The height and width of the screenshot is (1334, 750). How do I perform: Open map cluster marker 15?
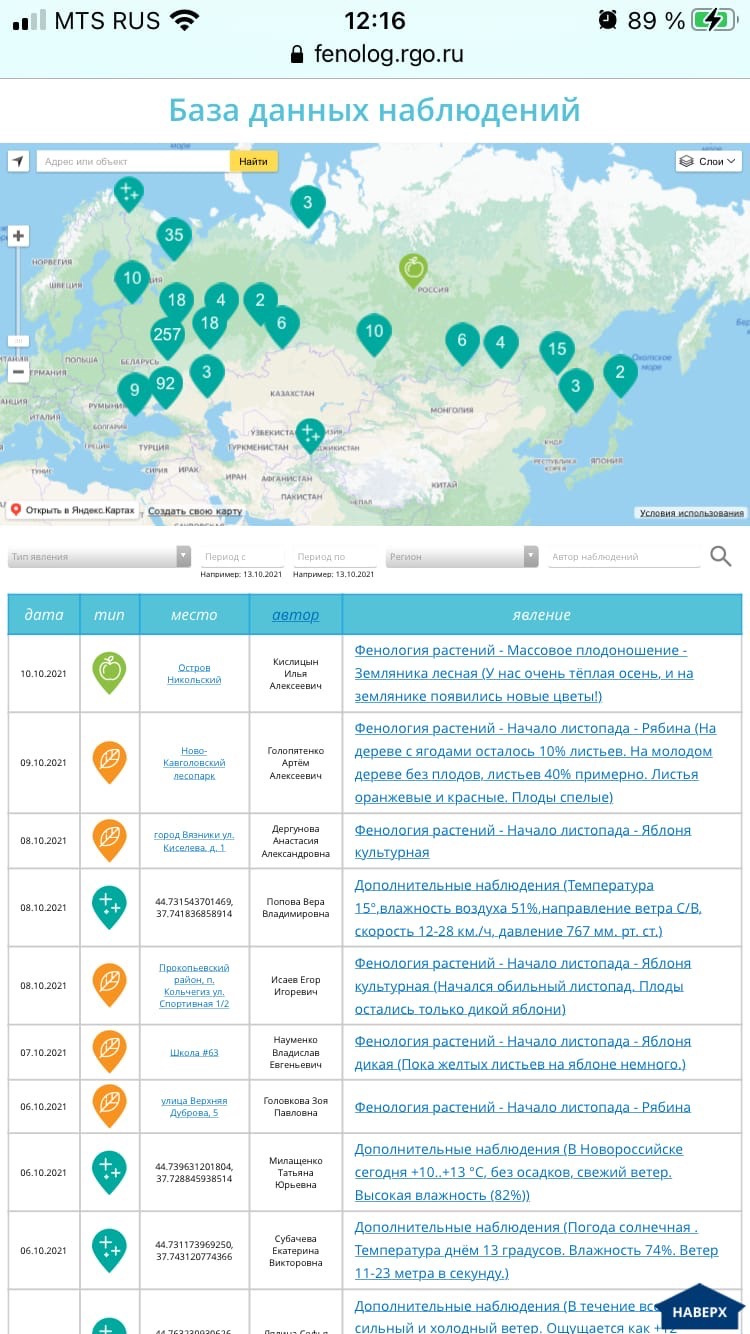[557, 350]
